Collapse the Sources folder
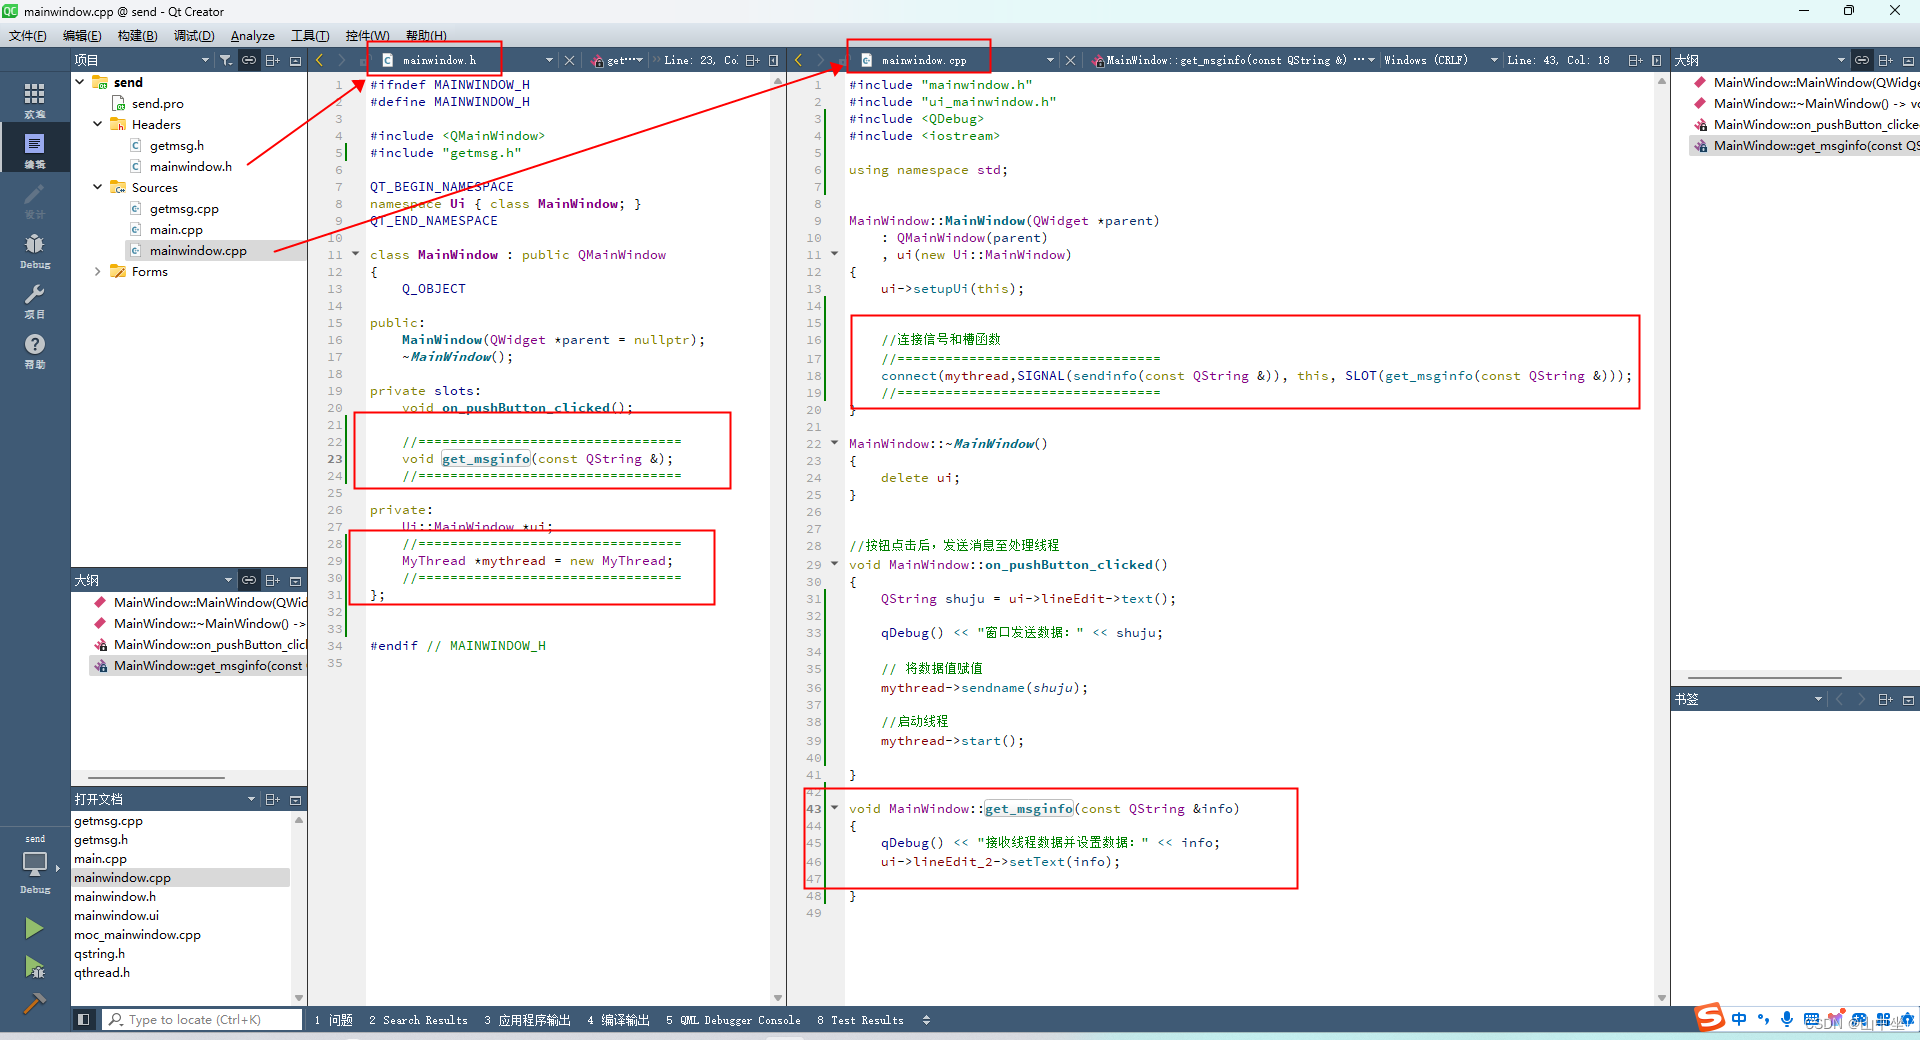 pos(98,187)
